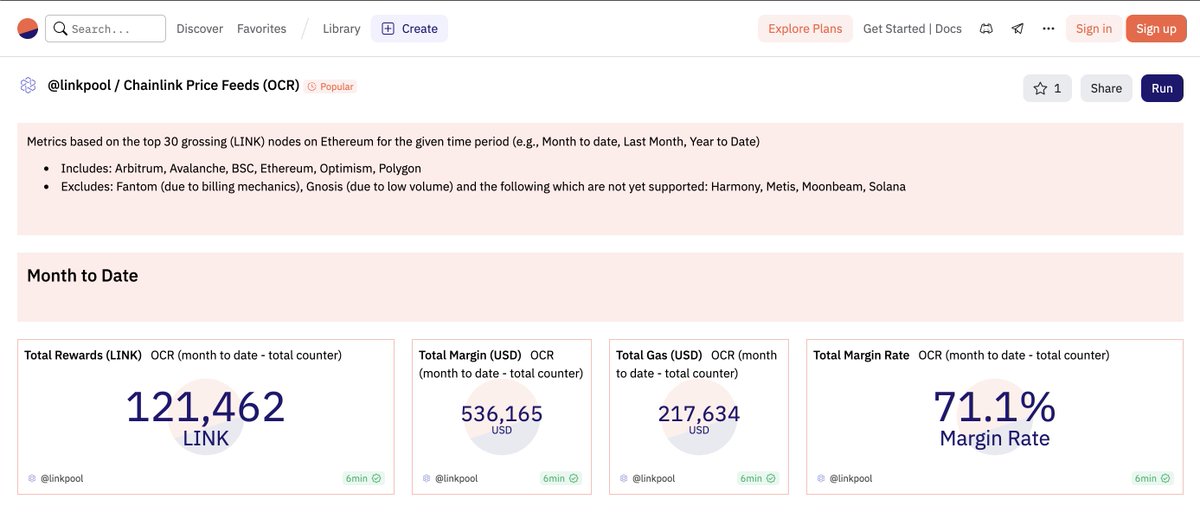Select the 'Excludes: Fantom' bullet line
This screenshot has width=1200, height=512.
click(483, 186)
